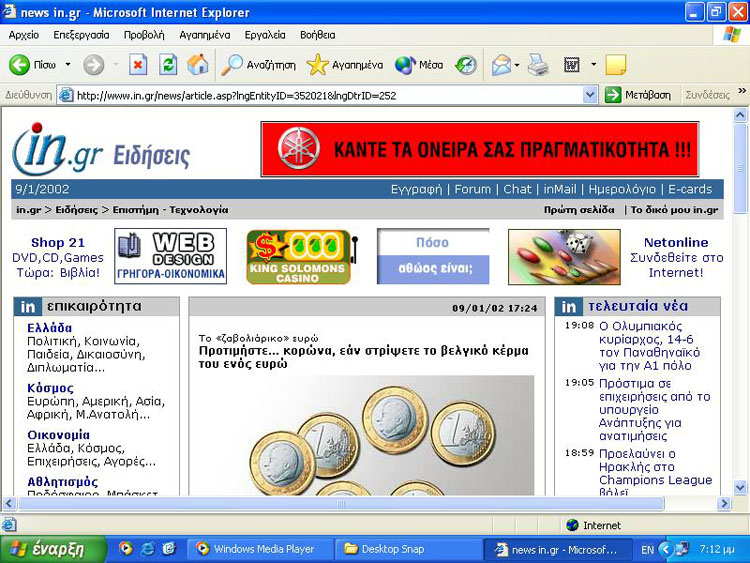Click the page icon in address bar
The image size is (750, 563).
[66, 95]
